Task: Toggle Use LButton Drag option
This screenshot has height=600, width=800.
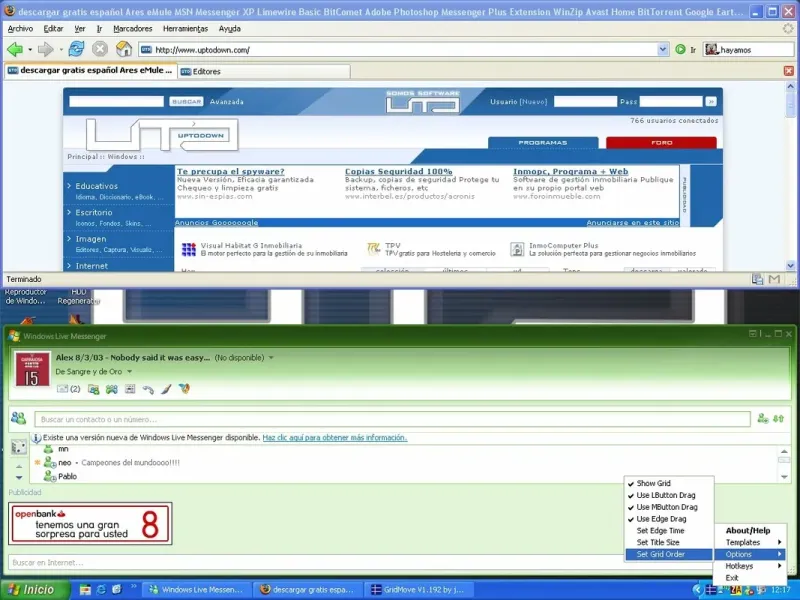Action: point(668,495)
